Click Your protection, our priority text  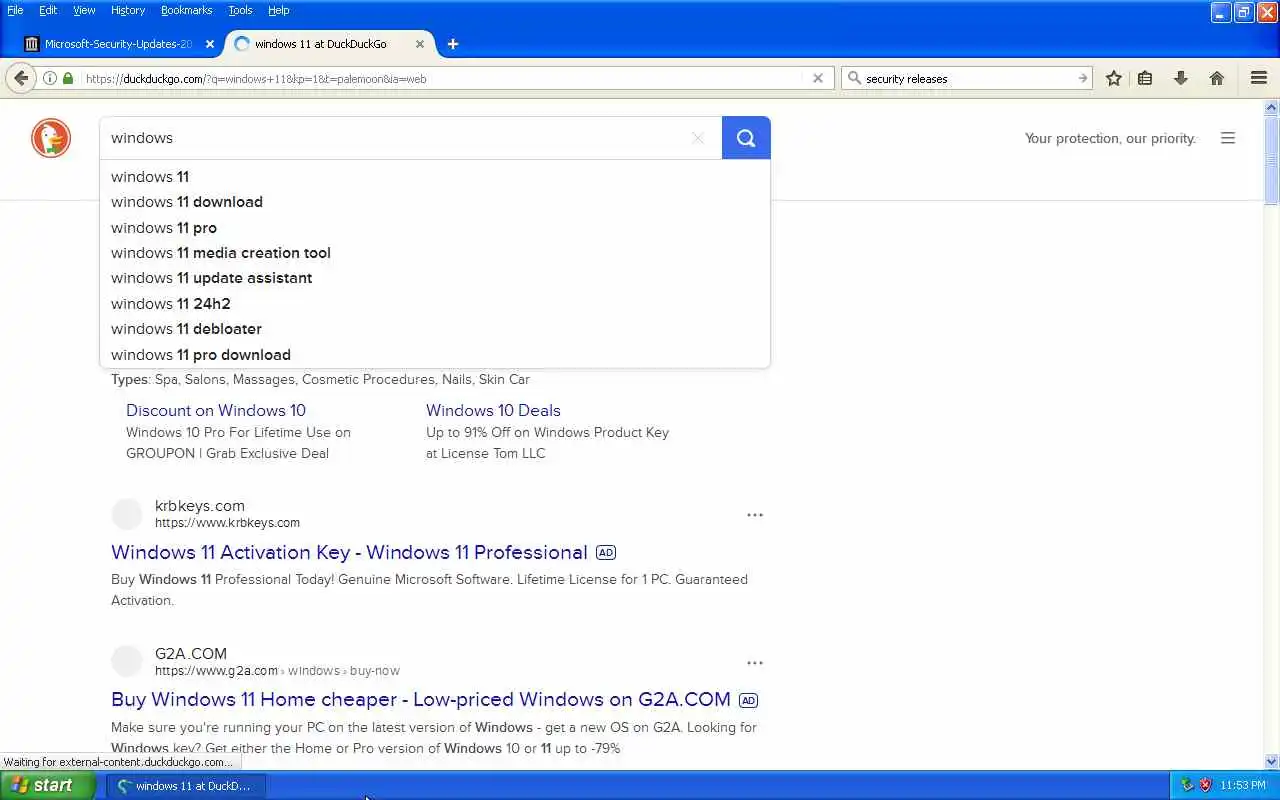tap(1110, 138)
